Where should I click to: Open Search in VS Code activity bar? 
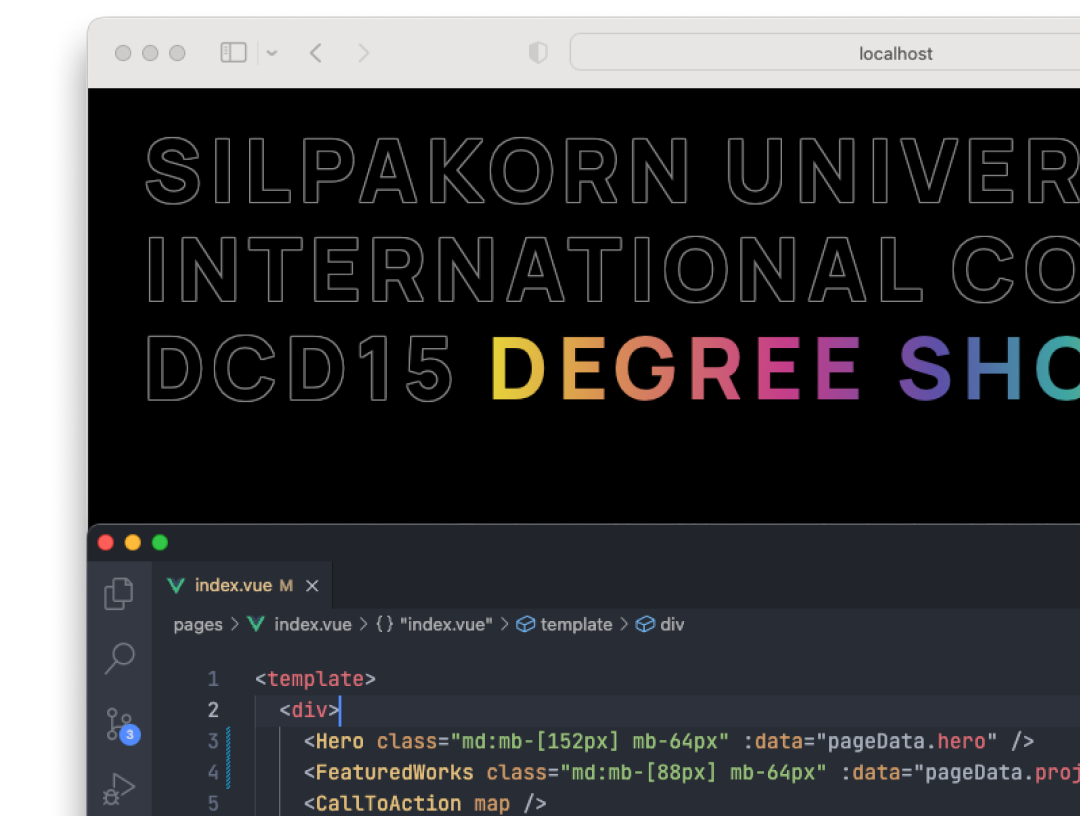[119, 658]
